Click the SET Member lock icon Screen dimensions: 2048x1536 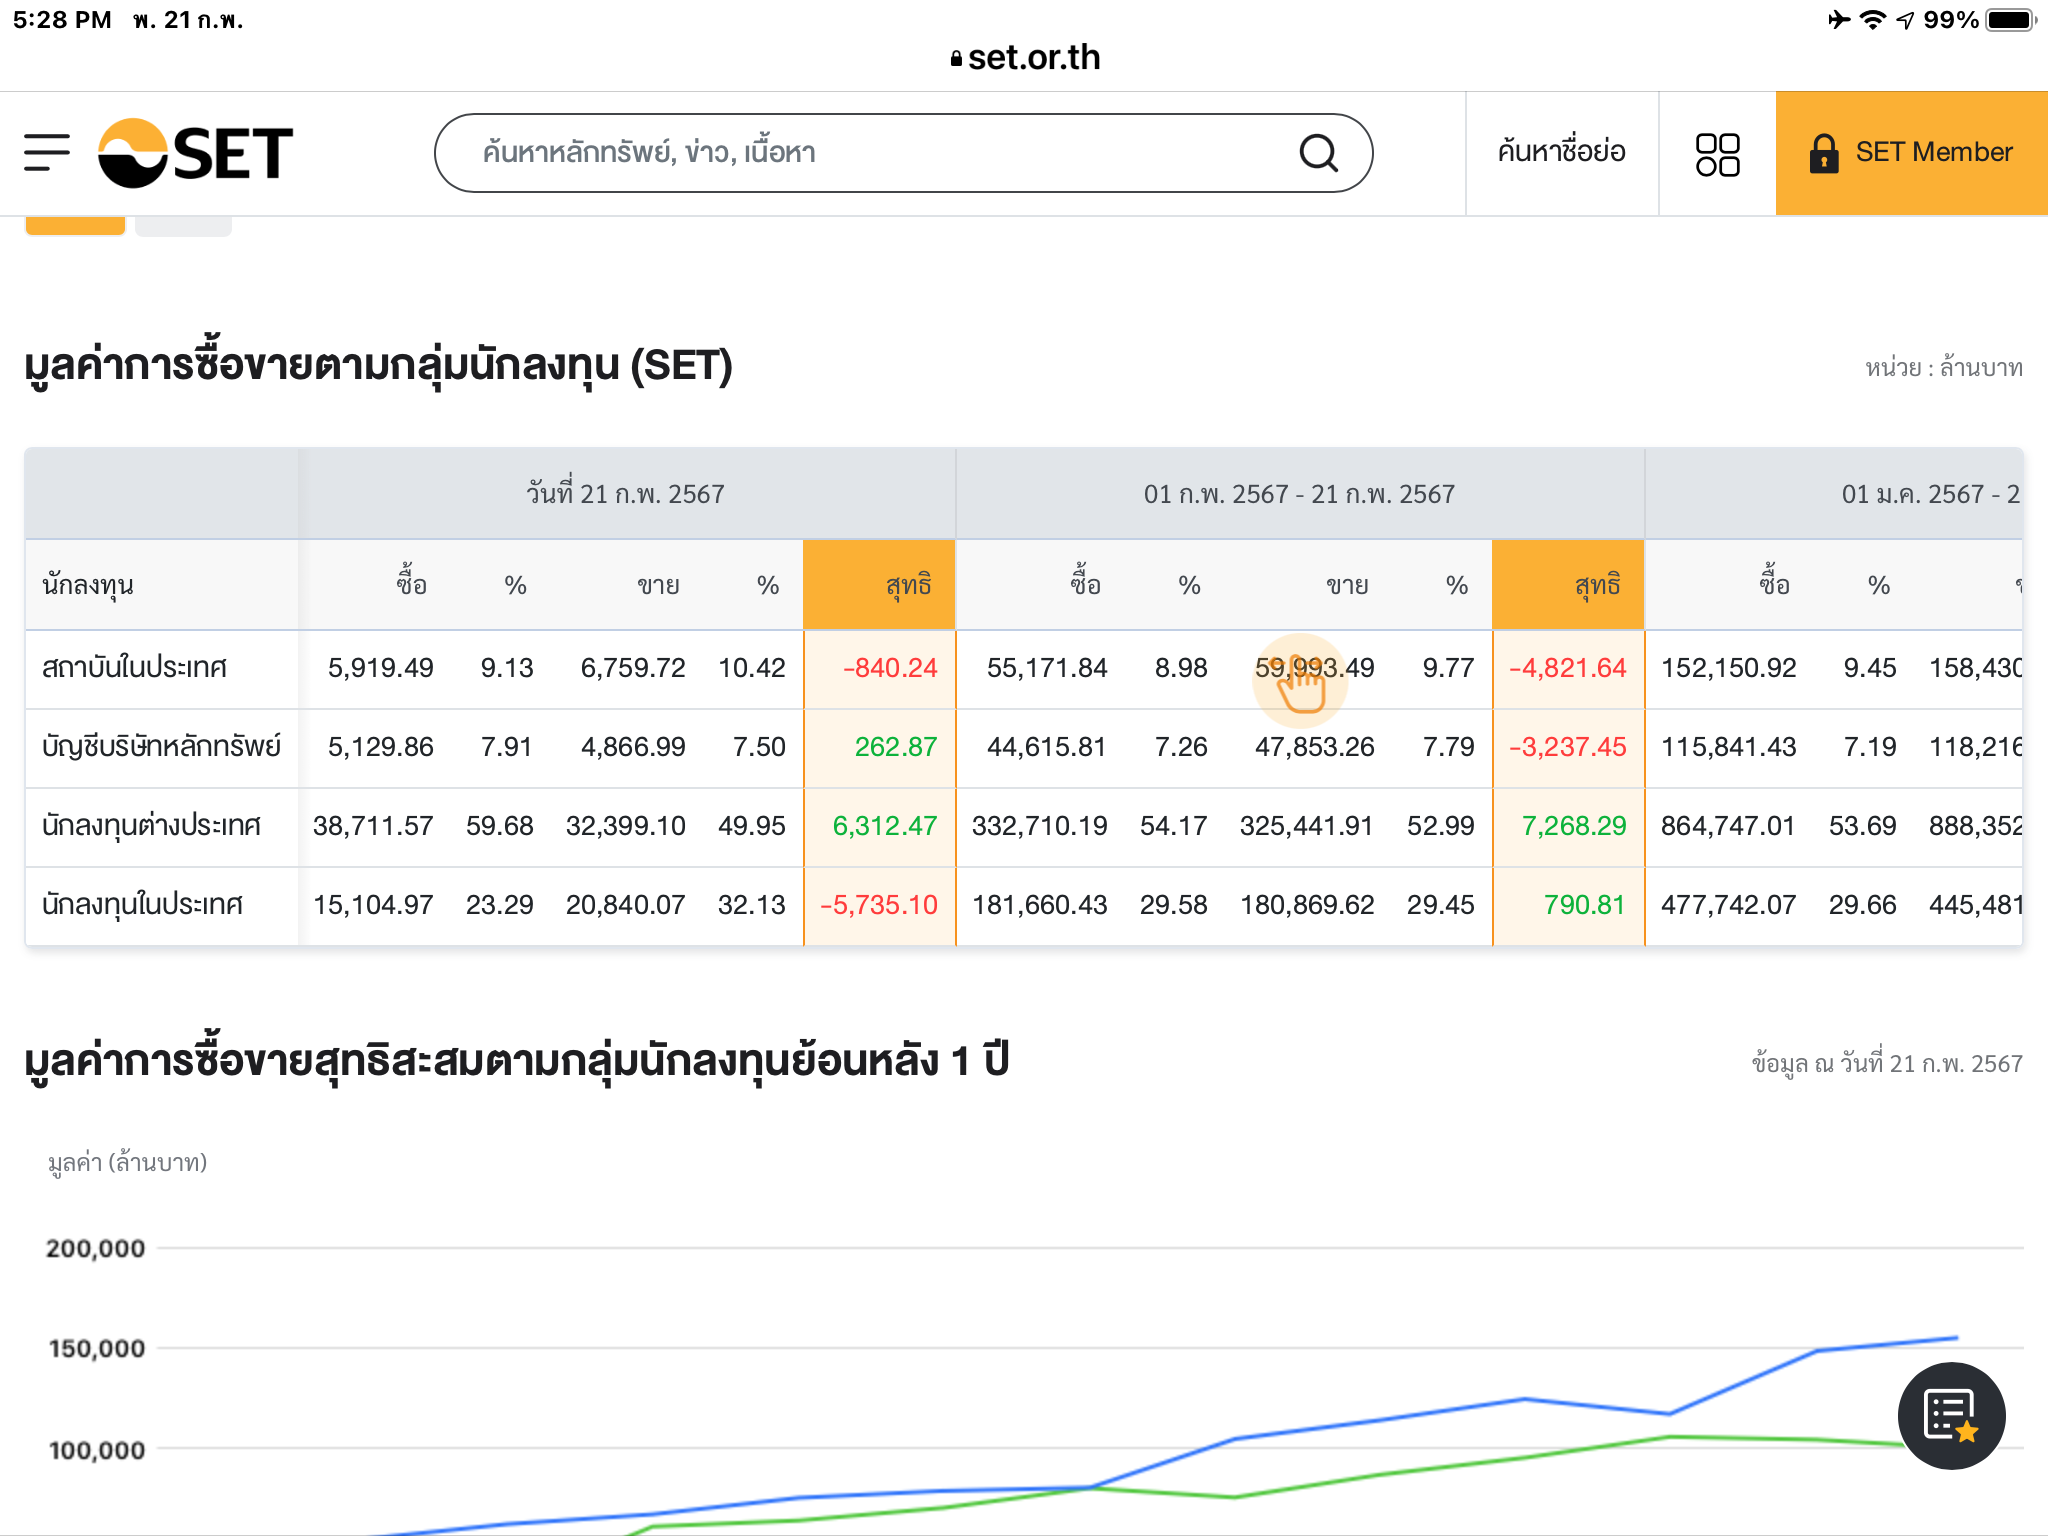point(1823,153)
